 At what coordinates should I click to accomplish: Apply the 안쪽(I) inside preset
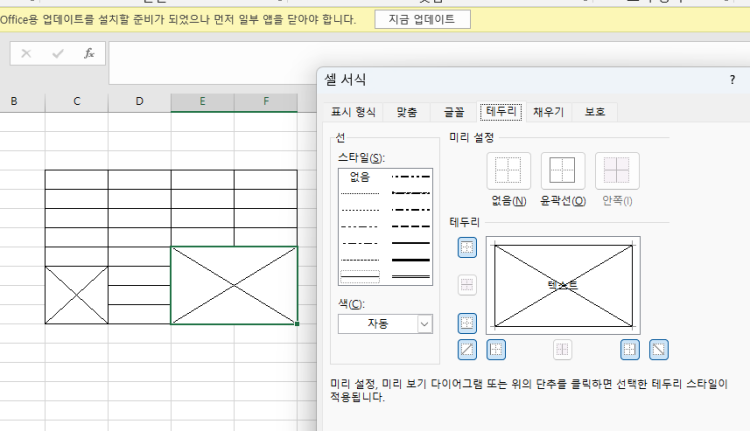pos(617,171)
